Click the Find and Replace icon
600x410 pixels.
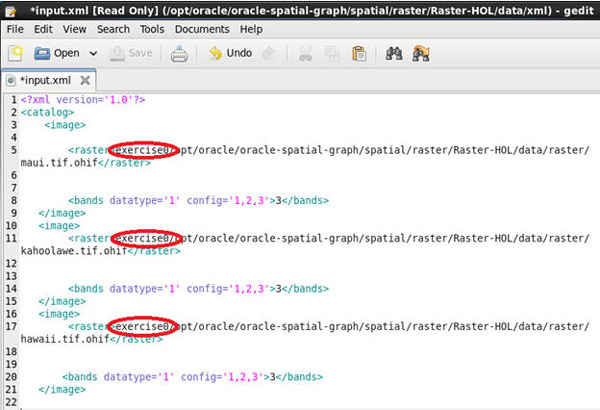click(421, 54)
